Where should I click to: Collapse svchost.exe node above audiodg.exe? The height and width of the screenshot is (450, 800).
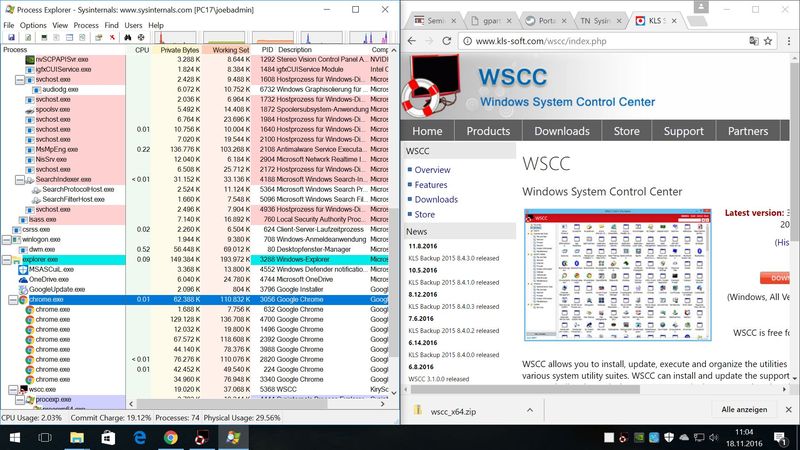point(20,80)
